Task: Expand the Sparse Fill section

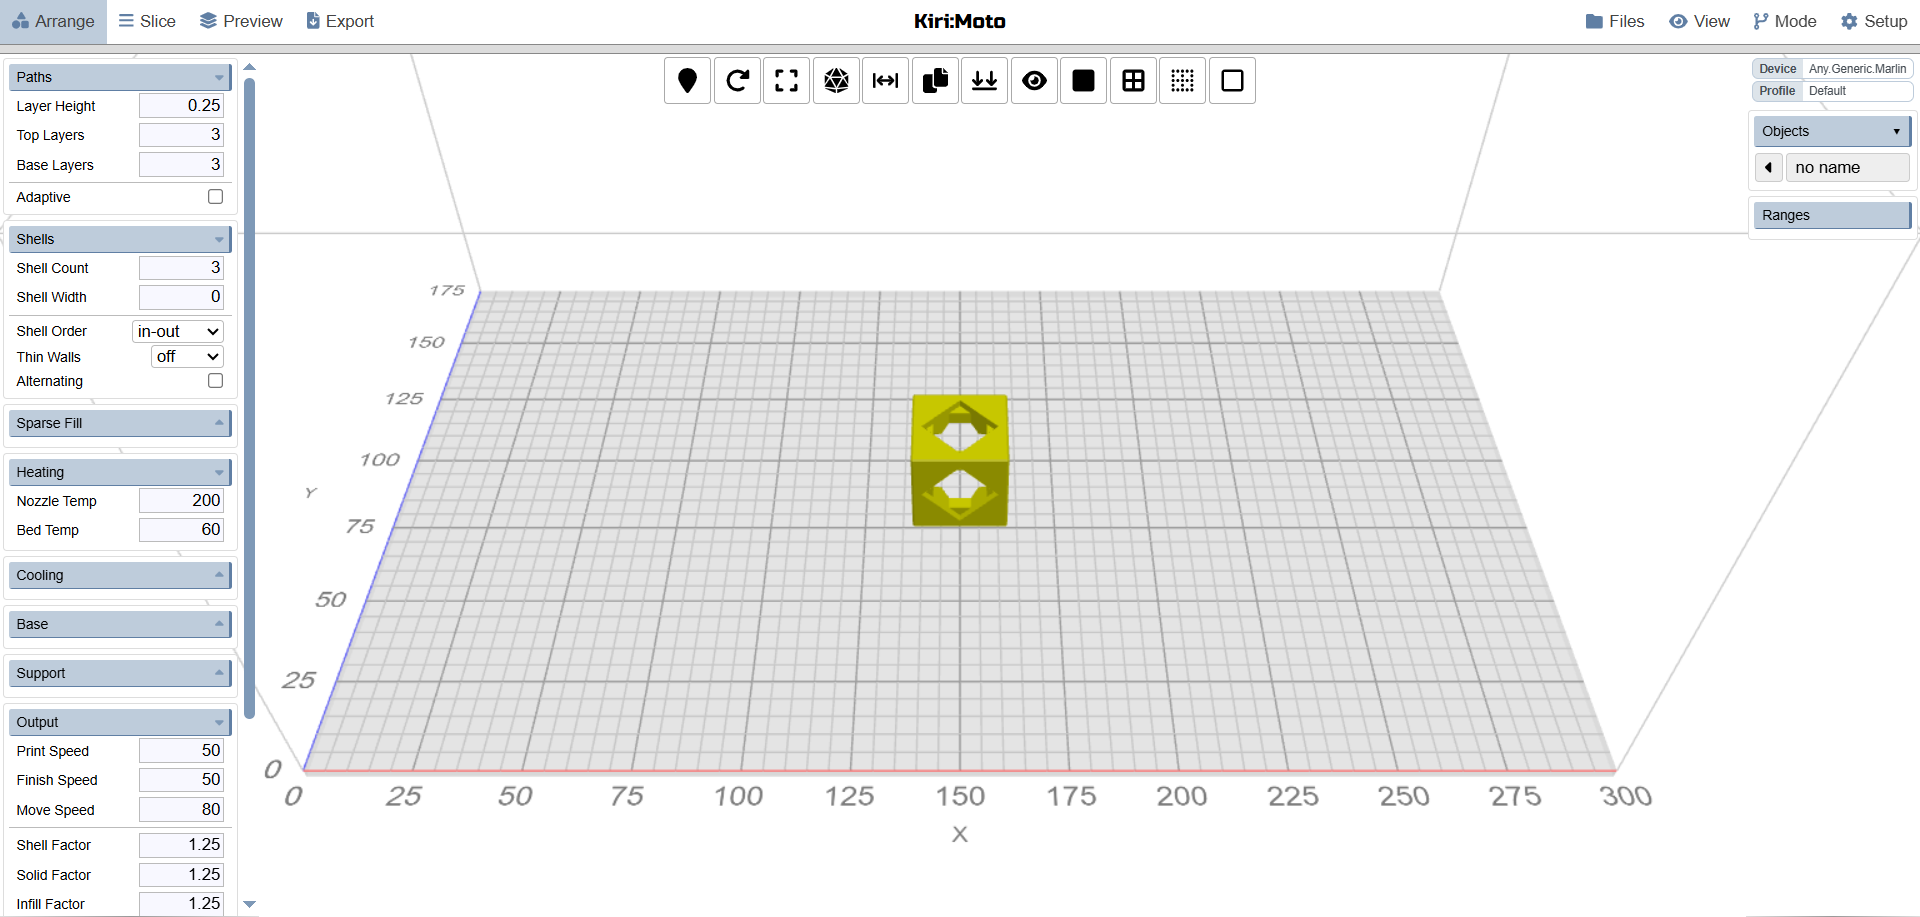Action: (120, 423)
